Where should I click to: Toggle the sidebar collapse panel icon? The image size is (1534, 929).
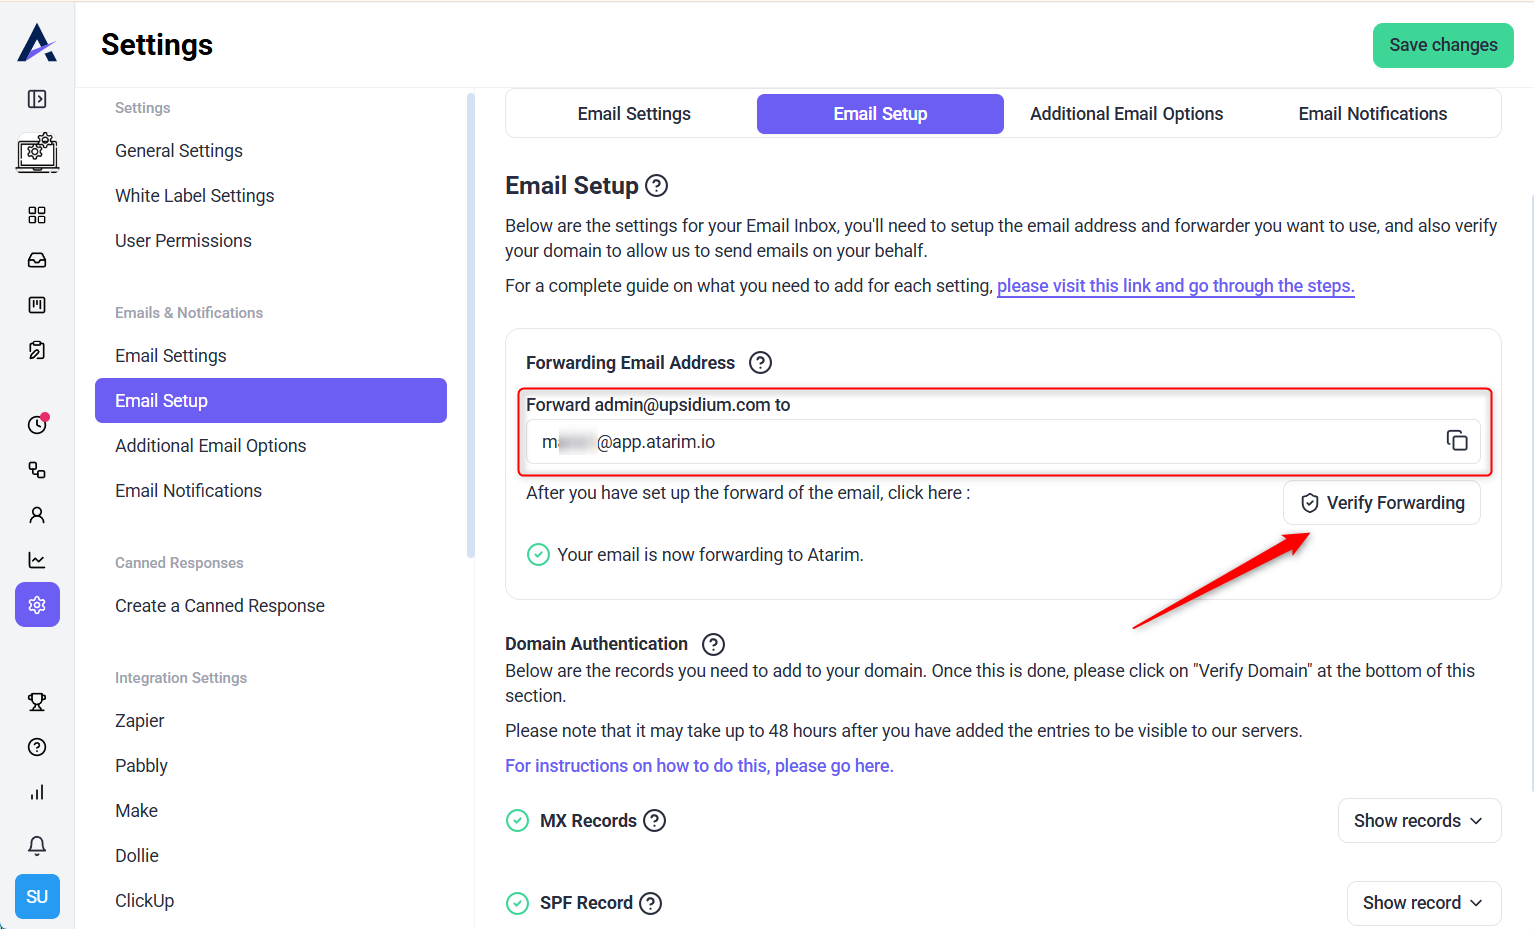coord(37,99)
